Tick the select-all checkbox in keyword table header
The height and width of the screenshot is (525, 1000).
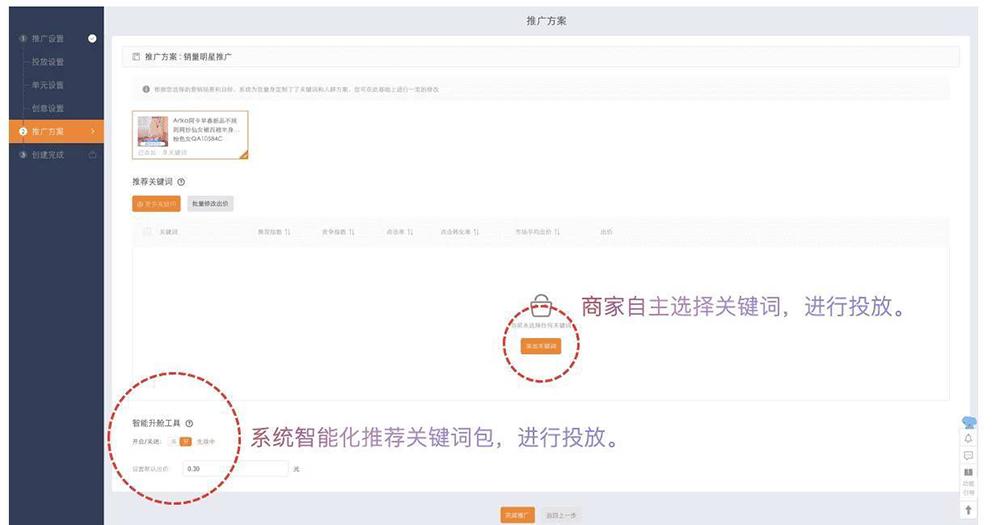tap(148, 232)
